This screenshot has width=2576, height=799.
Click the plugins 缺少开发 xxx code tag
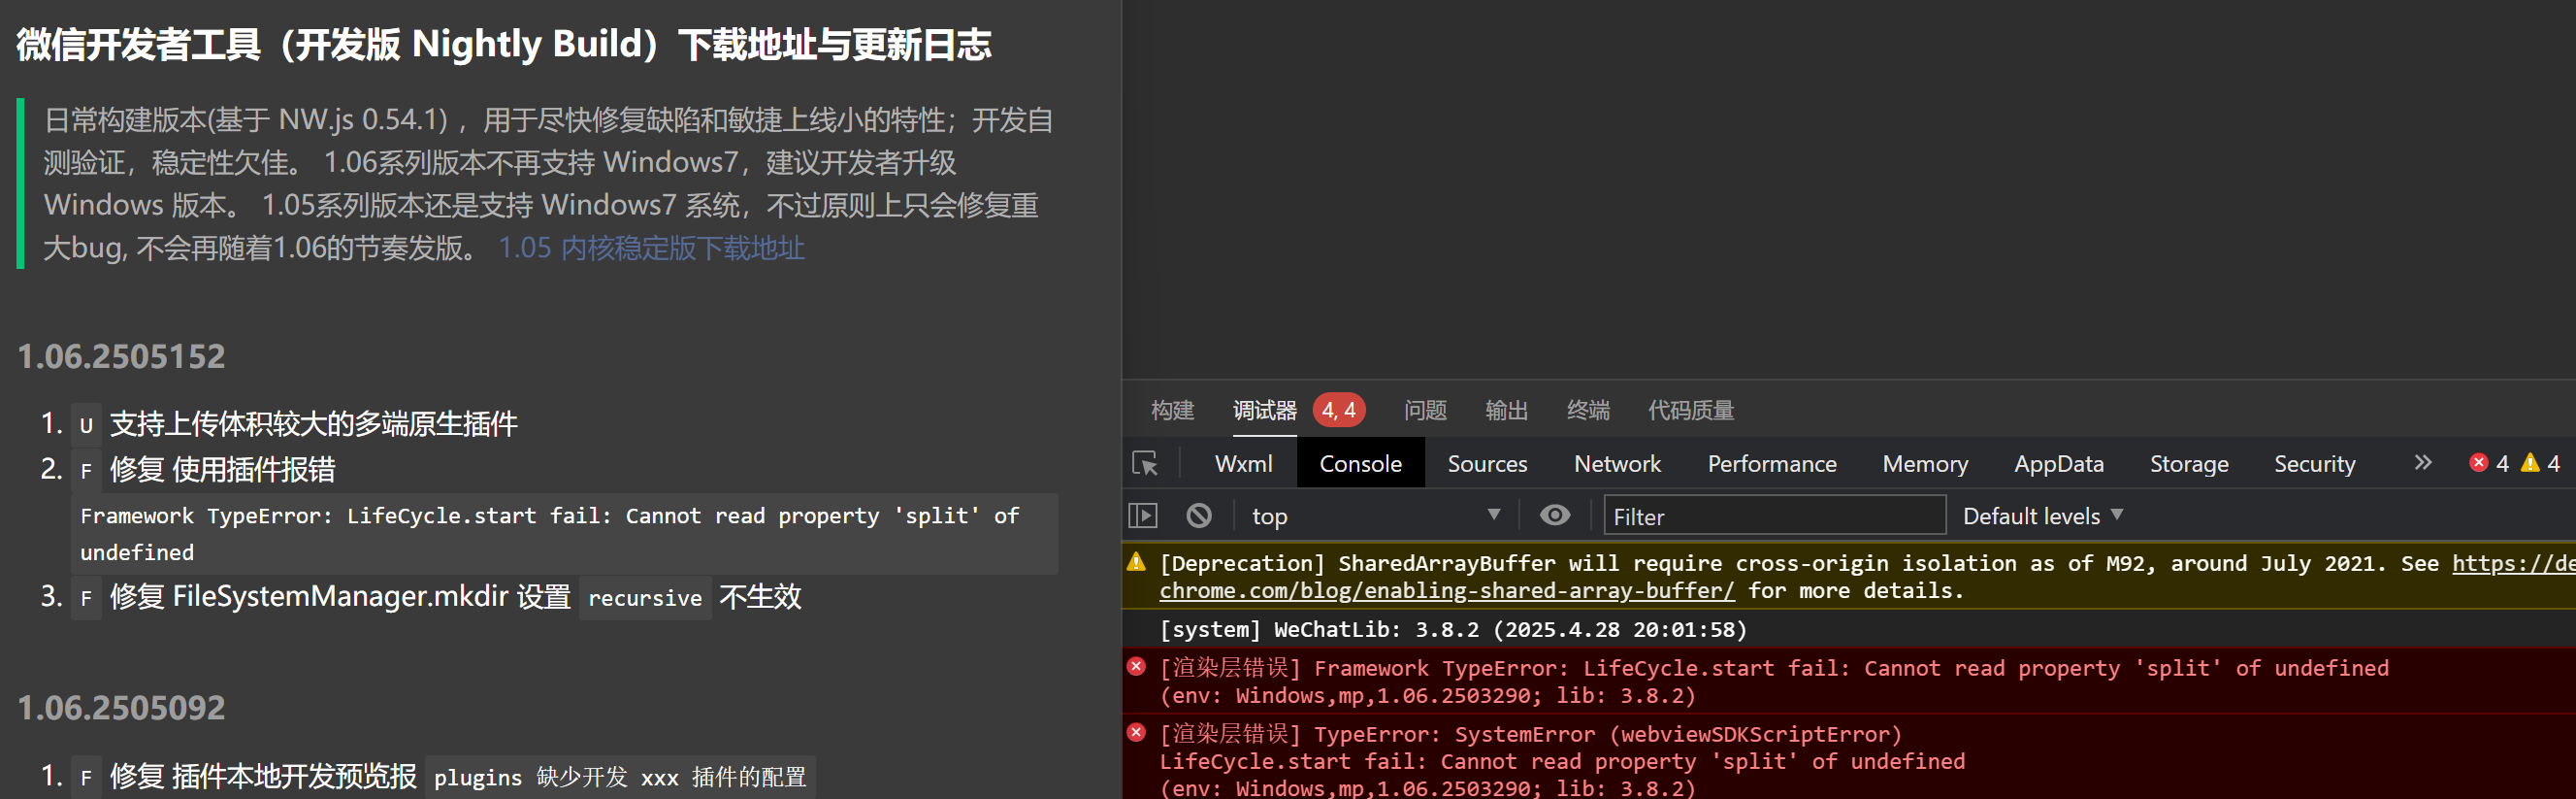[620, 777]
